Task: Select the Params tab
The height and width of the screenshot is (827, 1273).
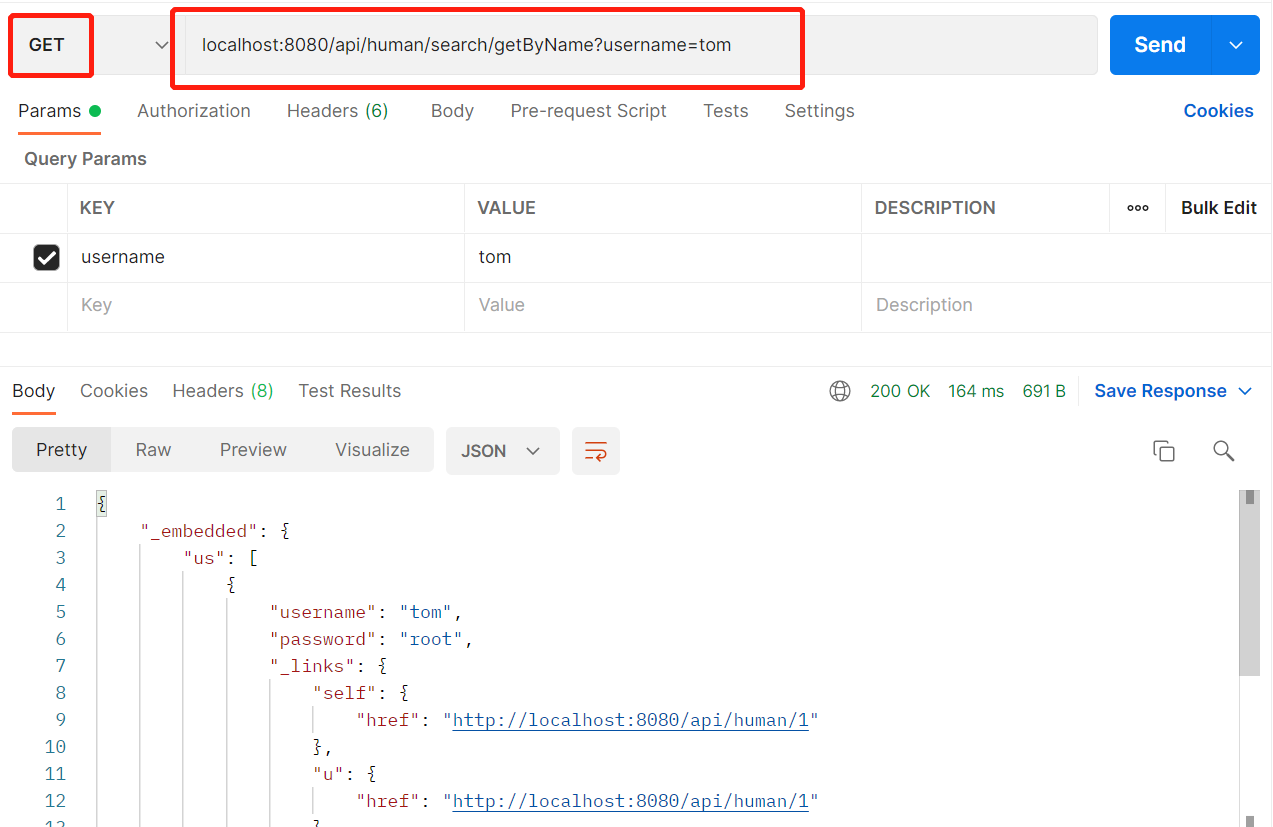Action: (x=59, y=111)
